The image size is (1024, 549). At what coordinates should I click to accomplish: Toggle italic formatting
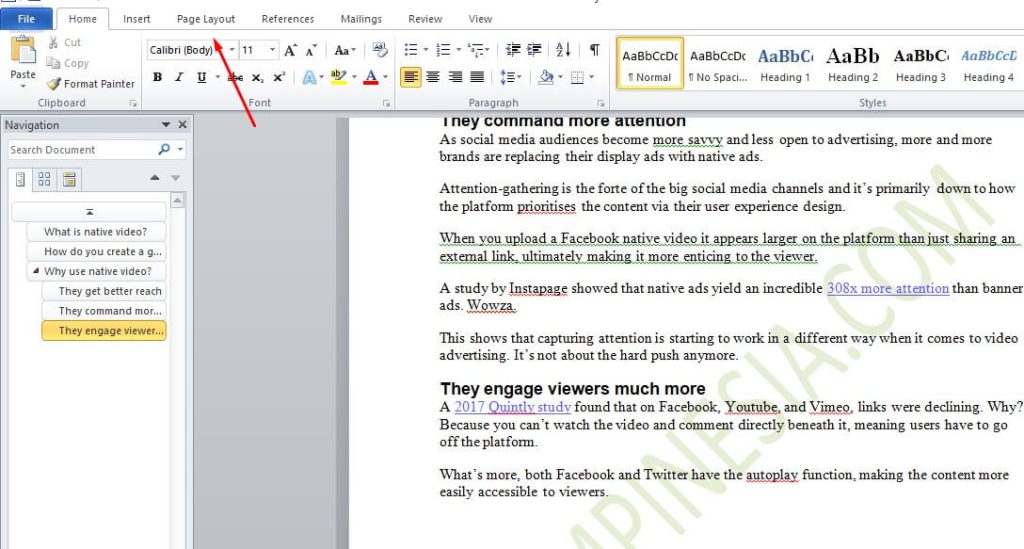pos(179,78)
